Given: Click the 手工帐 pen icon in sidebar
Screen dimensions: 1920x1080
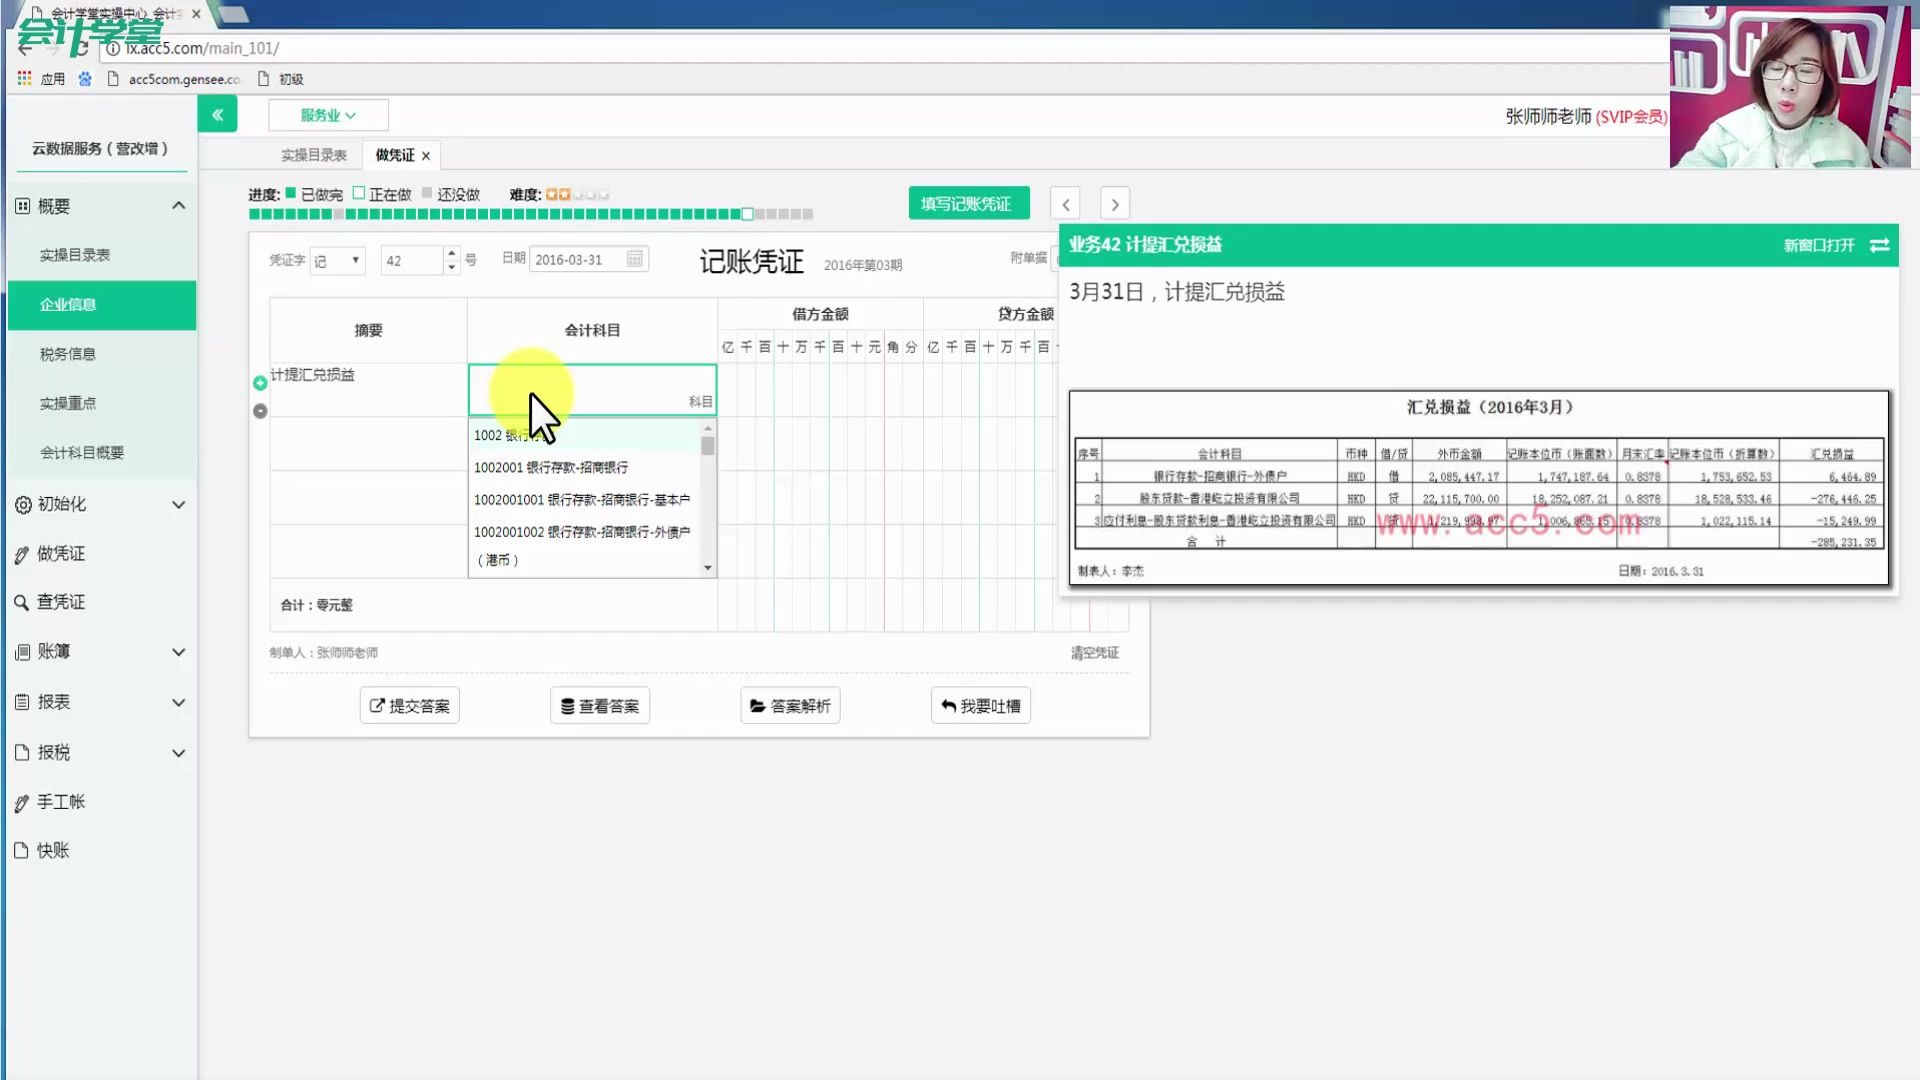Looking at the screenshot, I should 22,801.
